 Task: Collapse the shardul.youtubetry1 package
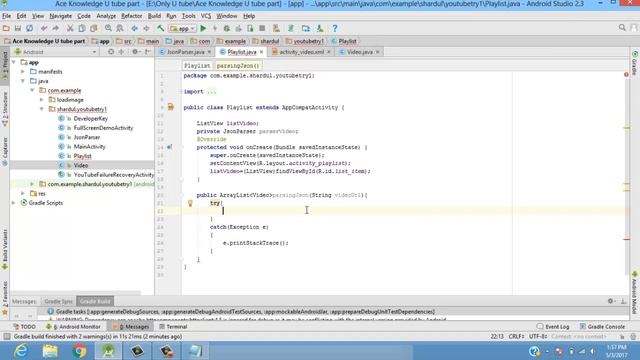coord(42,109)
